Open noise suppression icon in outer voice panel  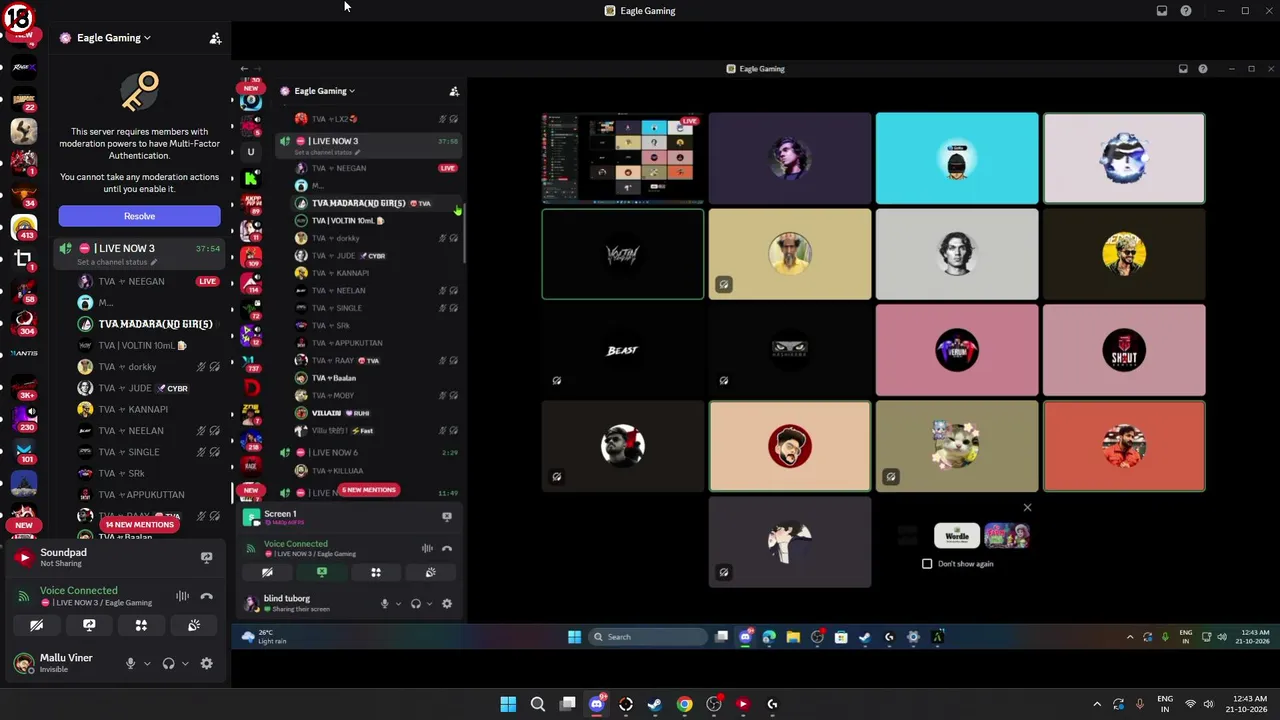tap(182, 596)
